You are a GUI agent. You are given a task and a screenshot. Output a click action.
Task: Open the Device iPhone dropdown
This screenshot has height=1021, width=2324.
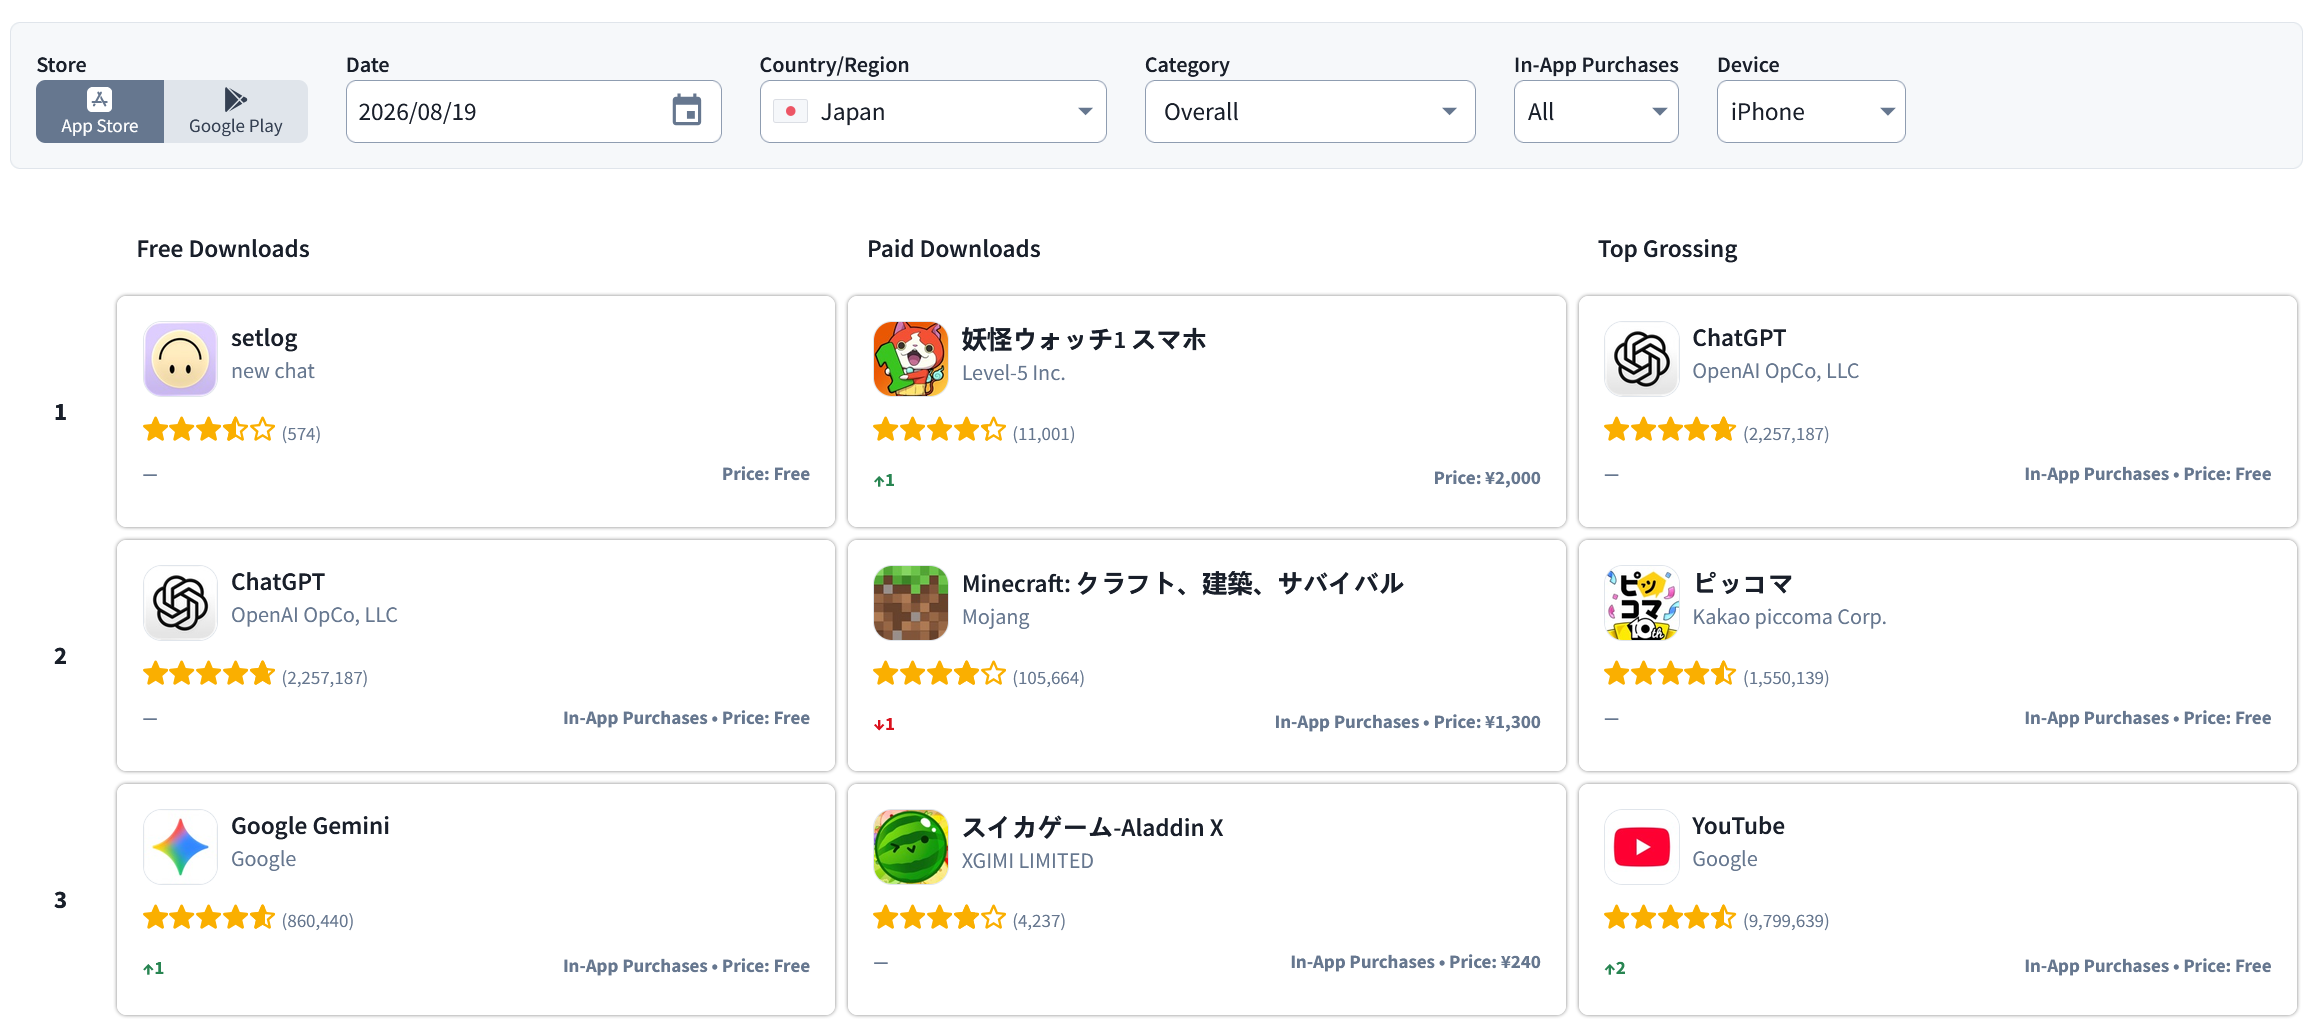[1811, 111]
